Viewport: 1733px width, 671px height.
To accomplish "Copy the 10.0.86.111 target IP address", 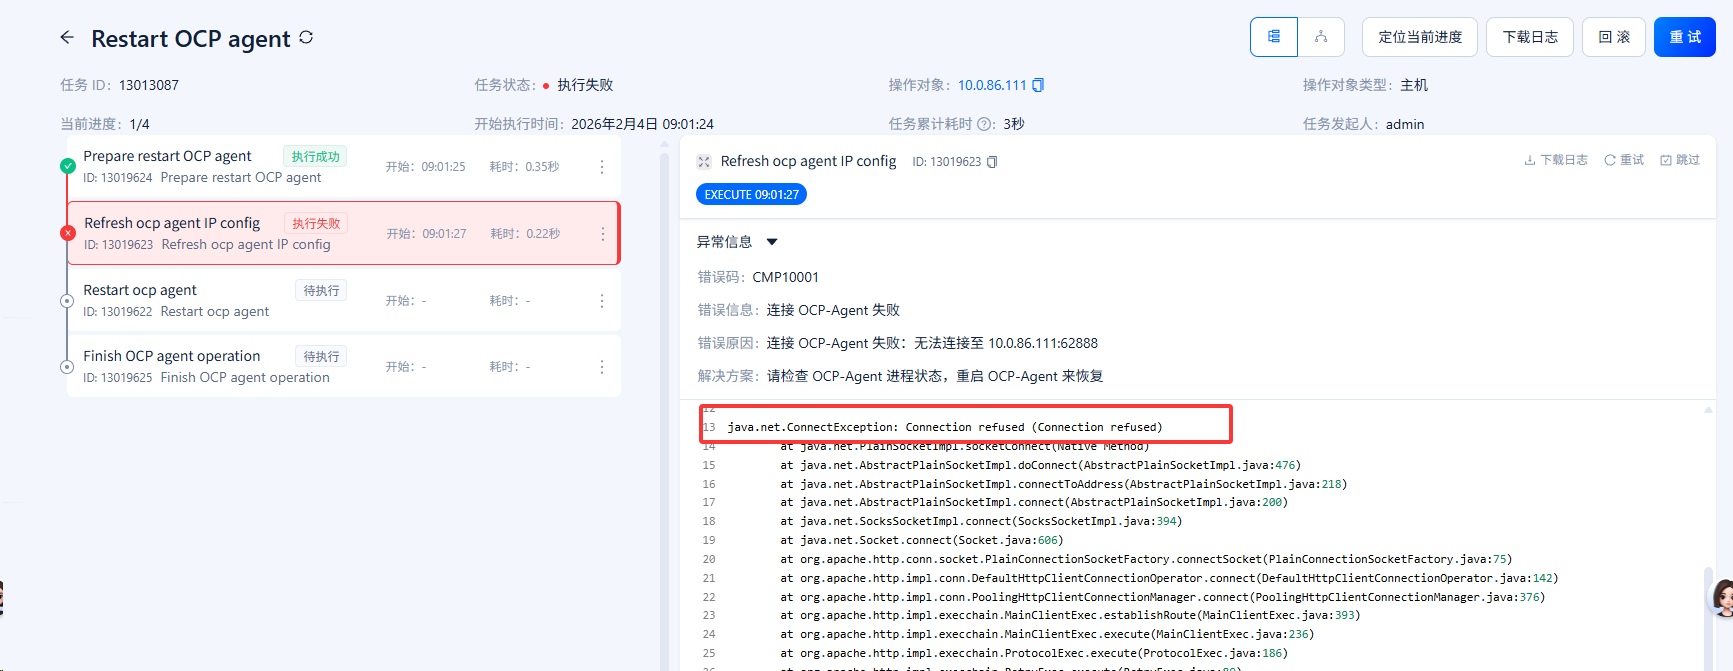I will pyautogui.click(x=1038, y=85).
